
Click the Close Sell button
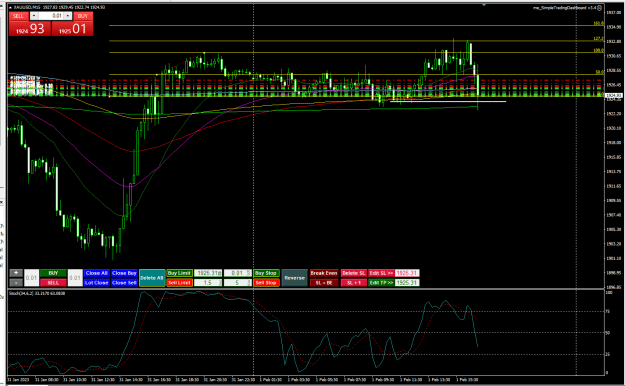click(x=124, y=283)
